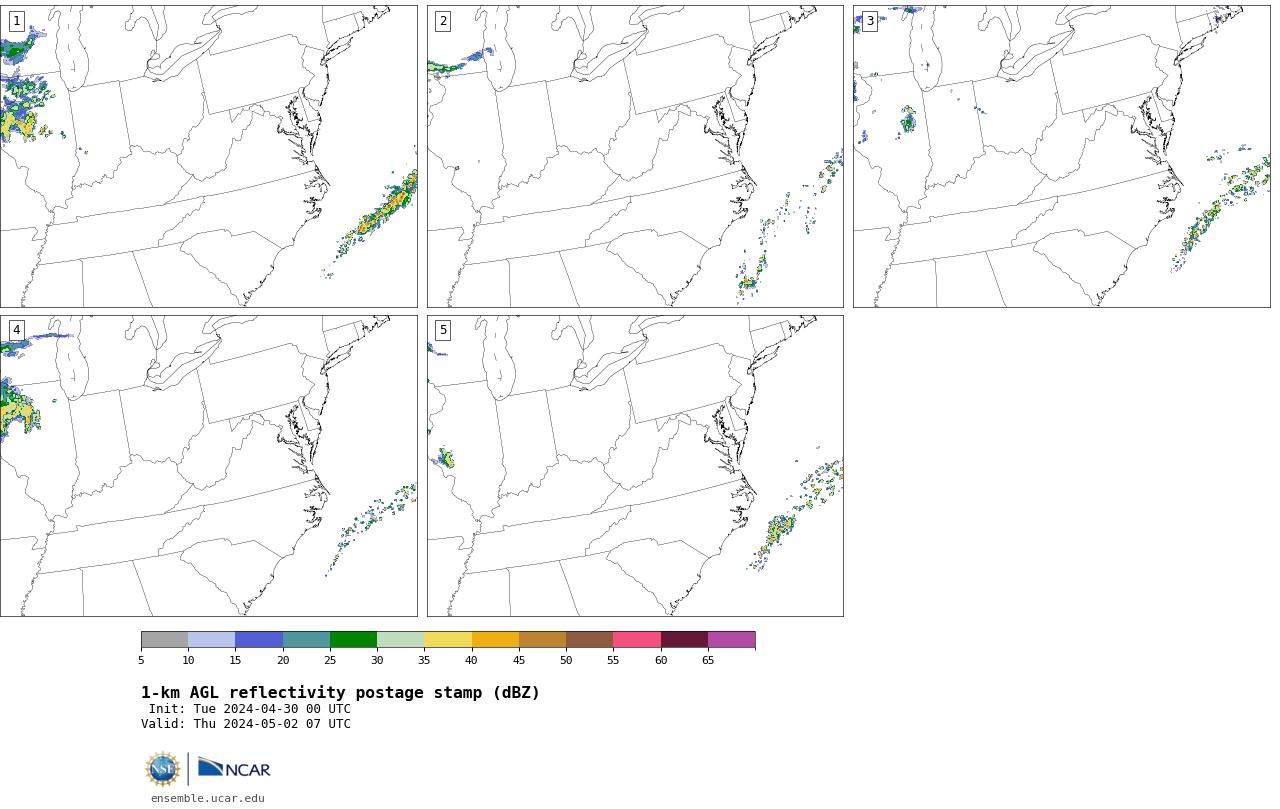Open ensemble member 4 reflectivity map
This screenshot has height=809, width=1280.
click(209, 466)
